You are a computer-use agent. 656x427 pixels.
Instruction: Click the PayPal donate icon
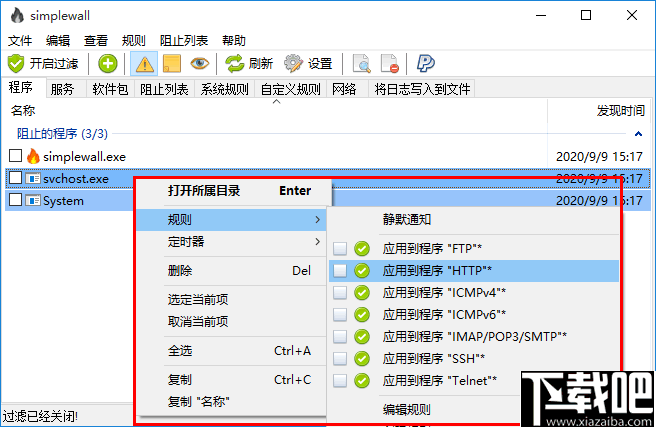click(x=425, y=64)
